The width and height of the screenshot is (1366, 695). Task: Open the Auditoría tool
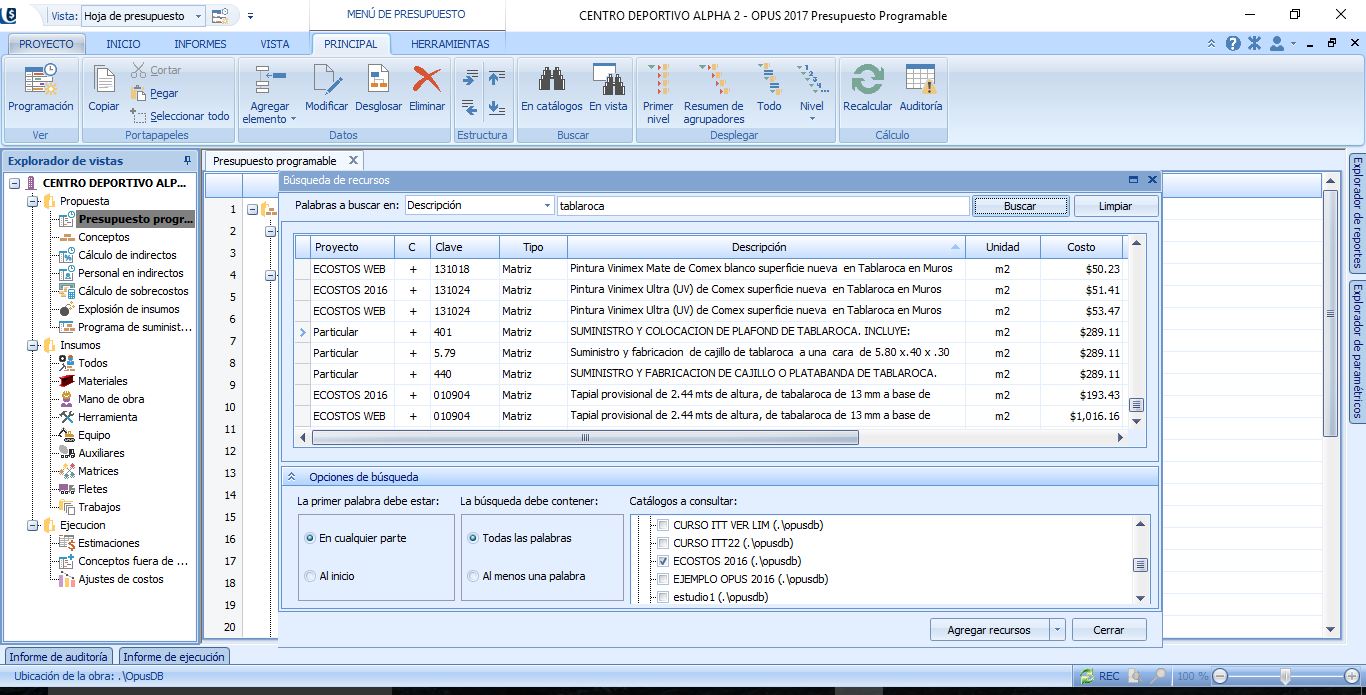(x=920, y=82)
